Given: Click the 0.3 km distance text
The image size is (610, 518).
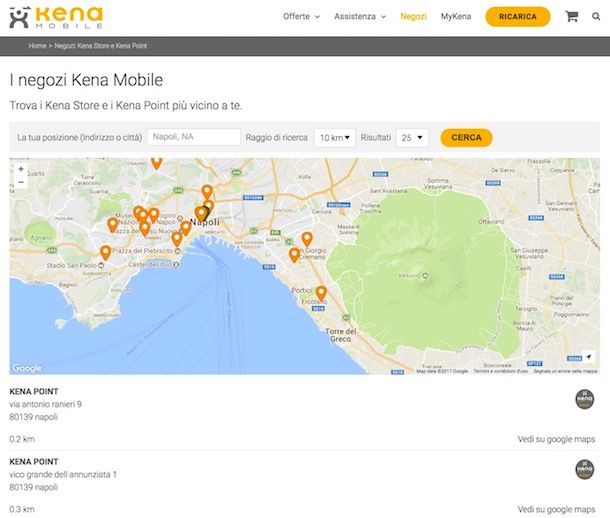Looking at the screenshot, I should (x=22, y=509).
